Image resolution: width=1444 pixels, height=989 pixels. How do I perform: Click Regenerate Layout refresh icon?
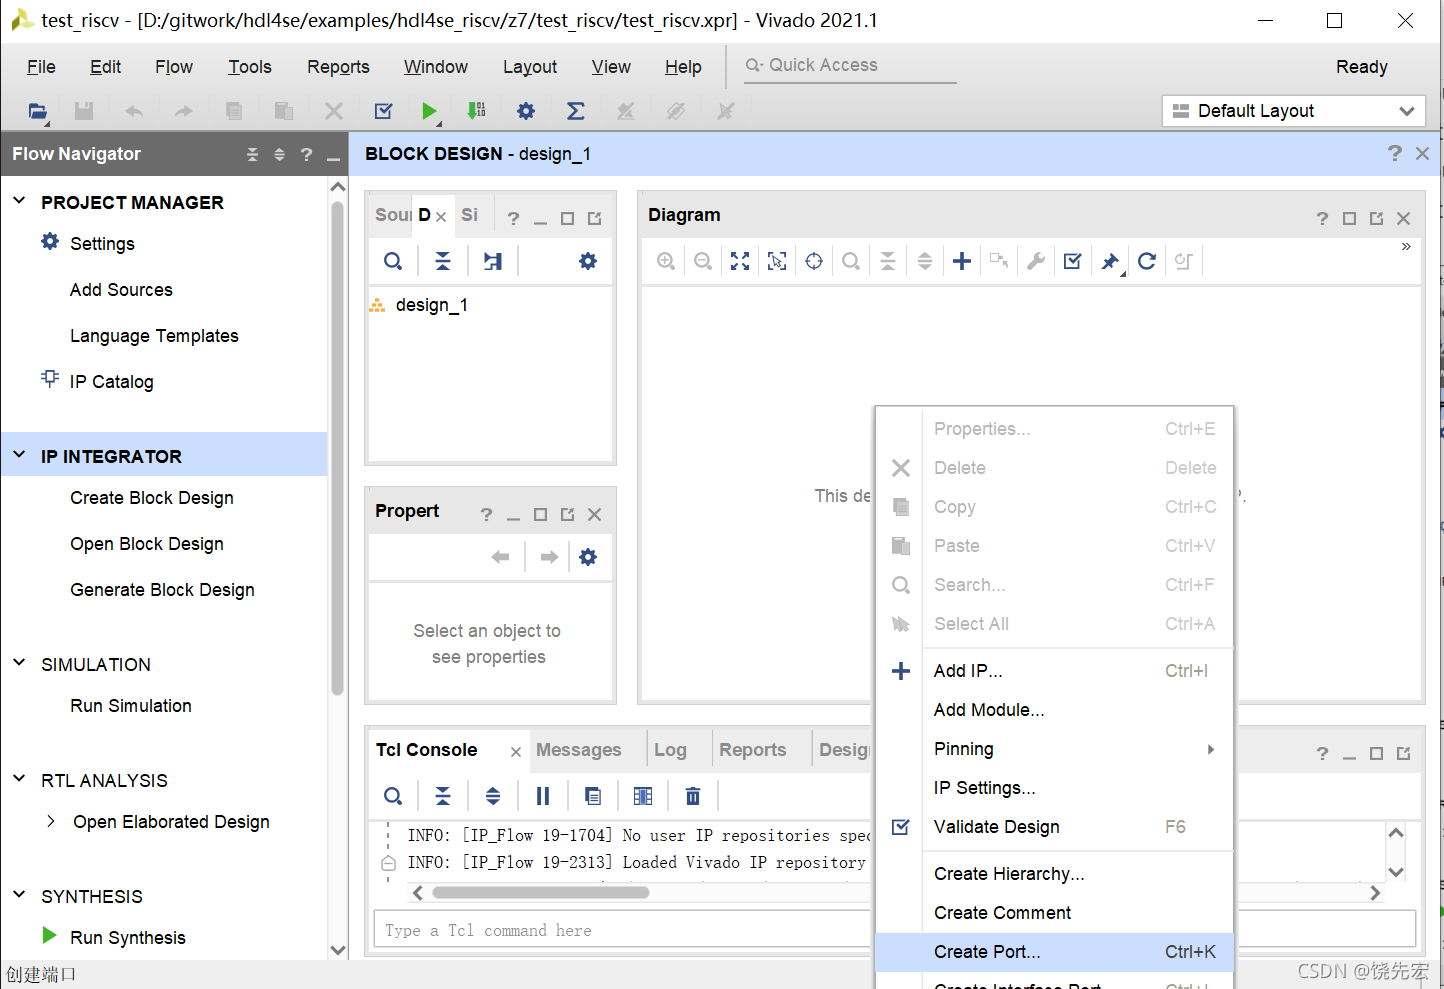click(x=1147, y=261)
